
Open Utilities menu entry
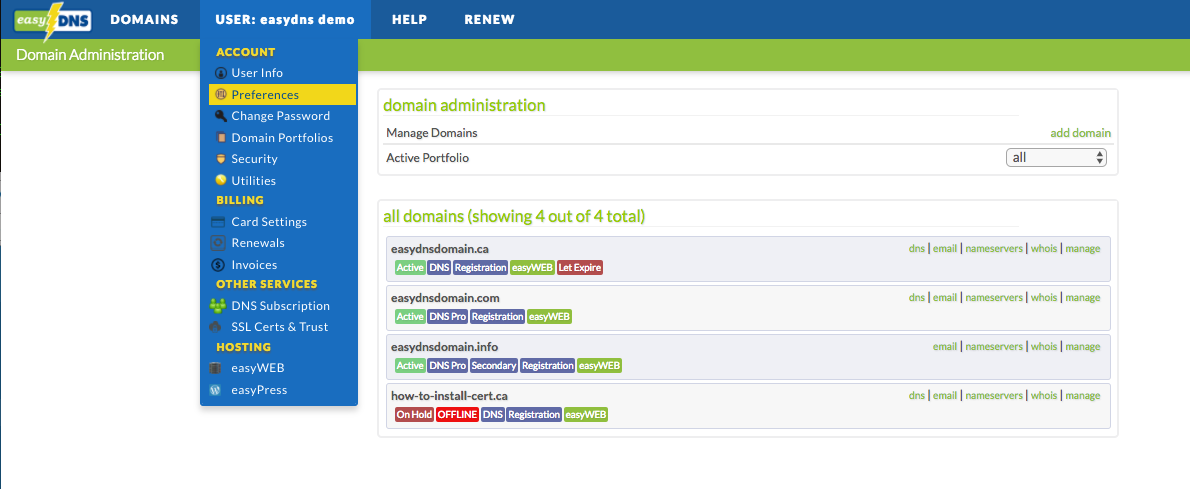coord(253,181)
